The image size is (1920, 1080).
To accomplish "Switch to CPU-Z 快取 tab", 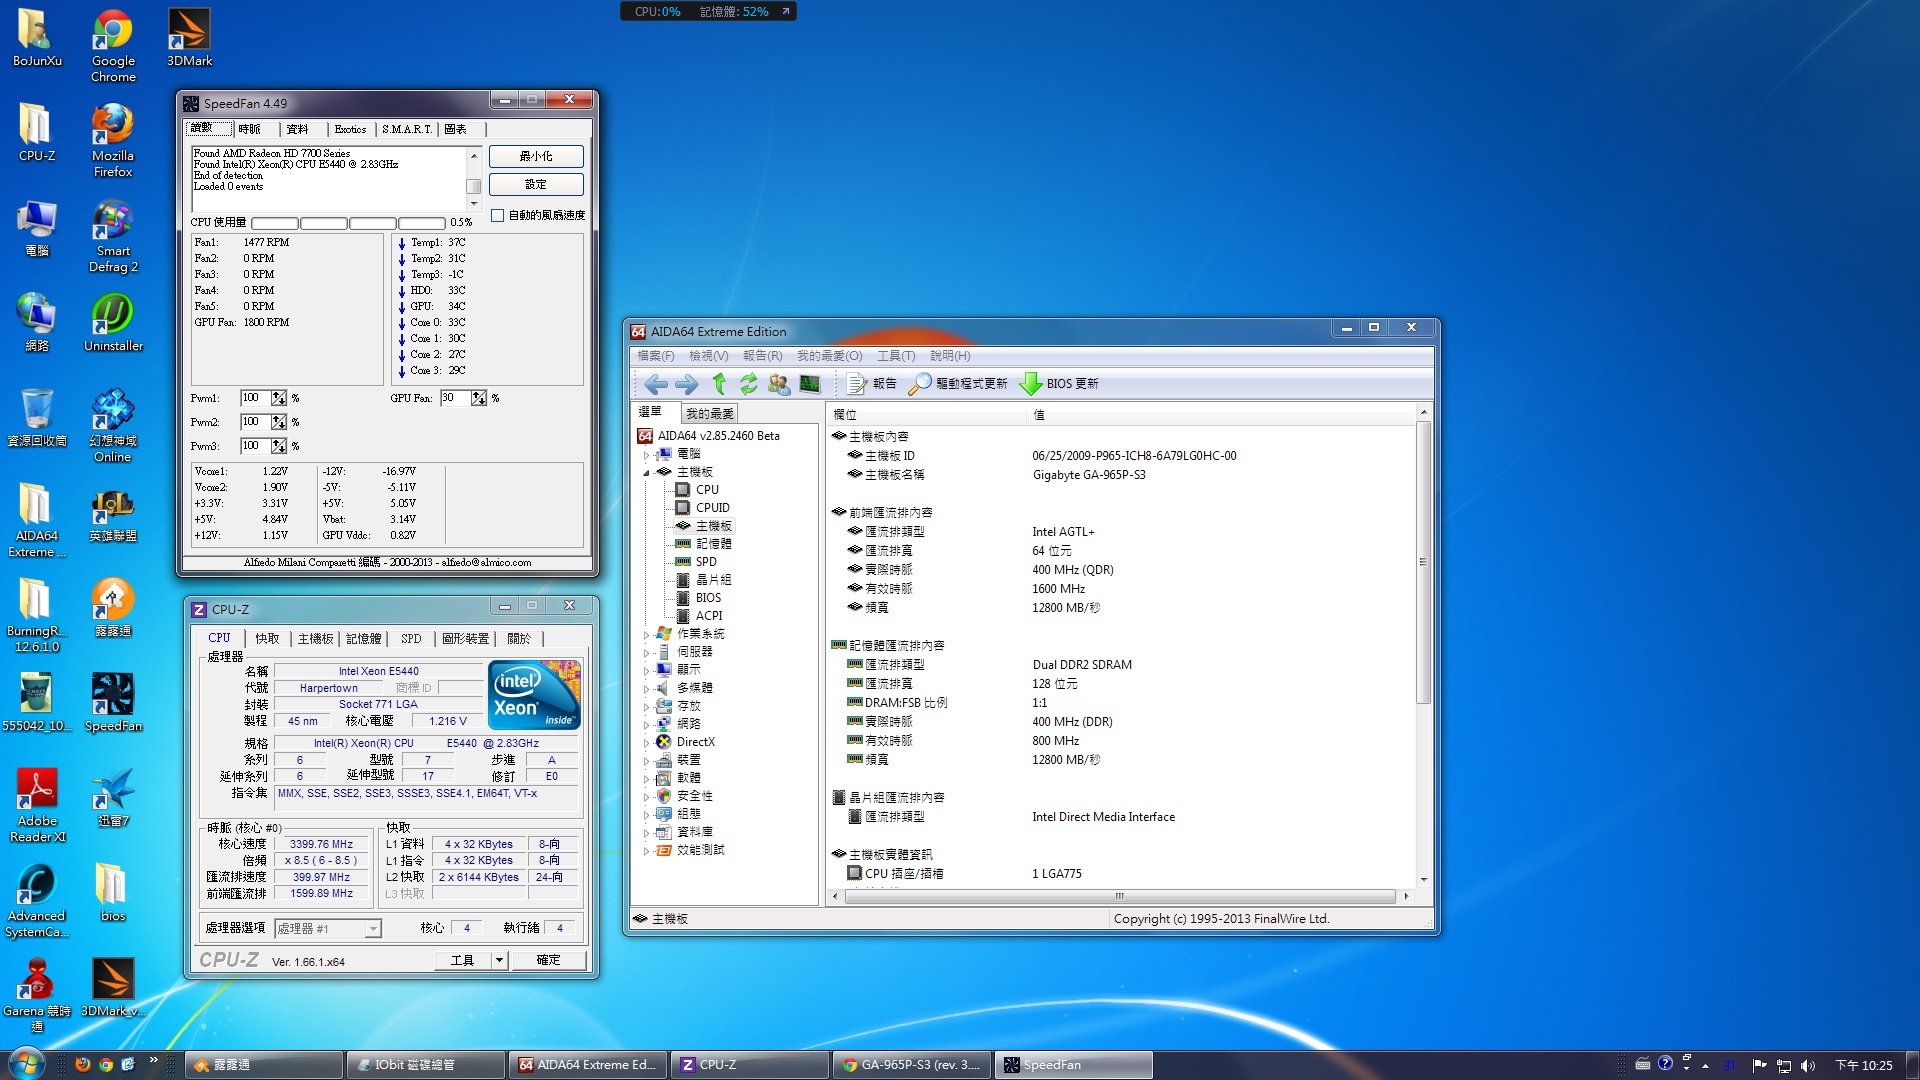I will (x=267, y=639).
